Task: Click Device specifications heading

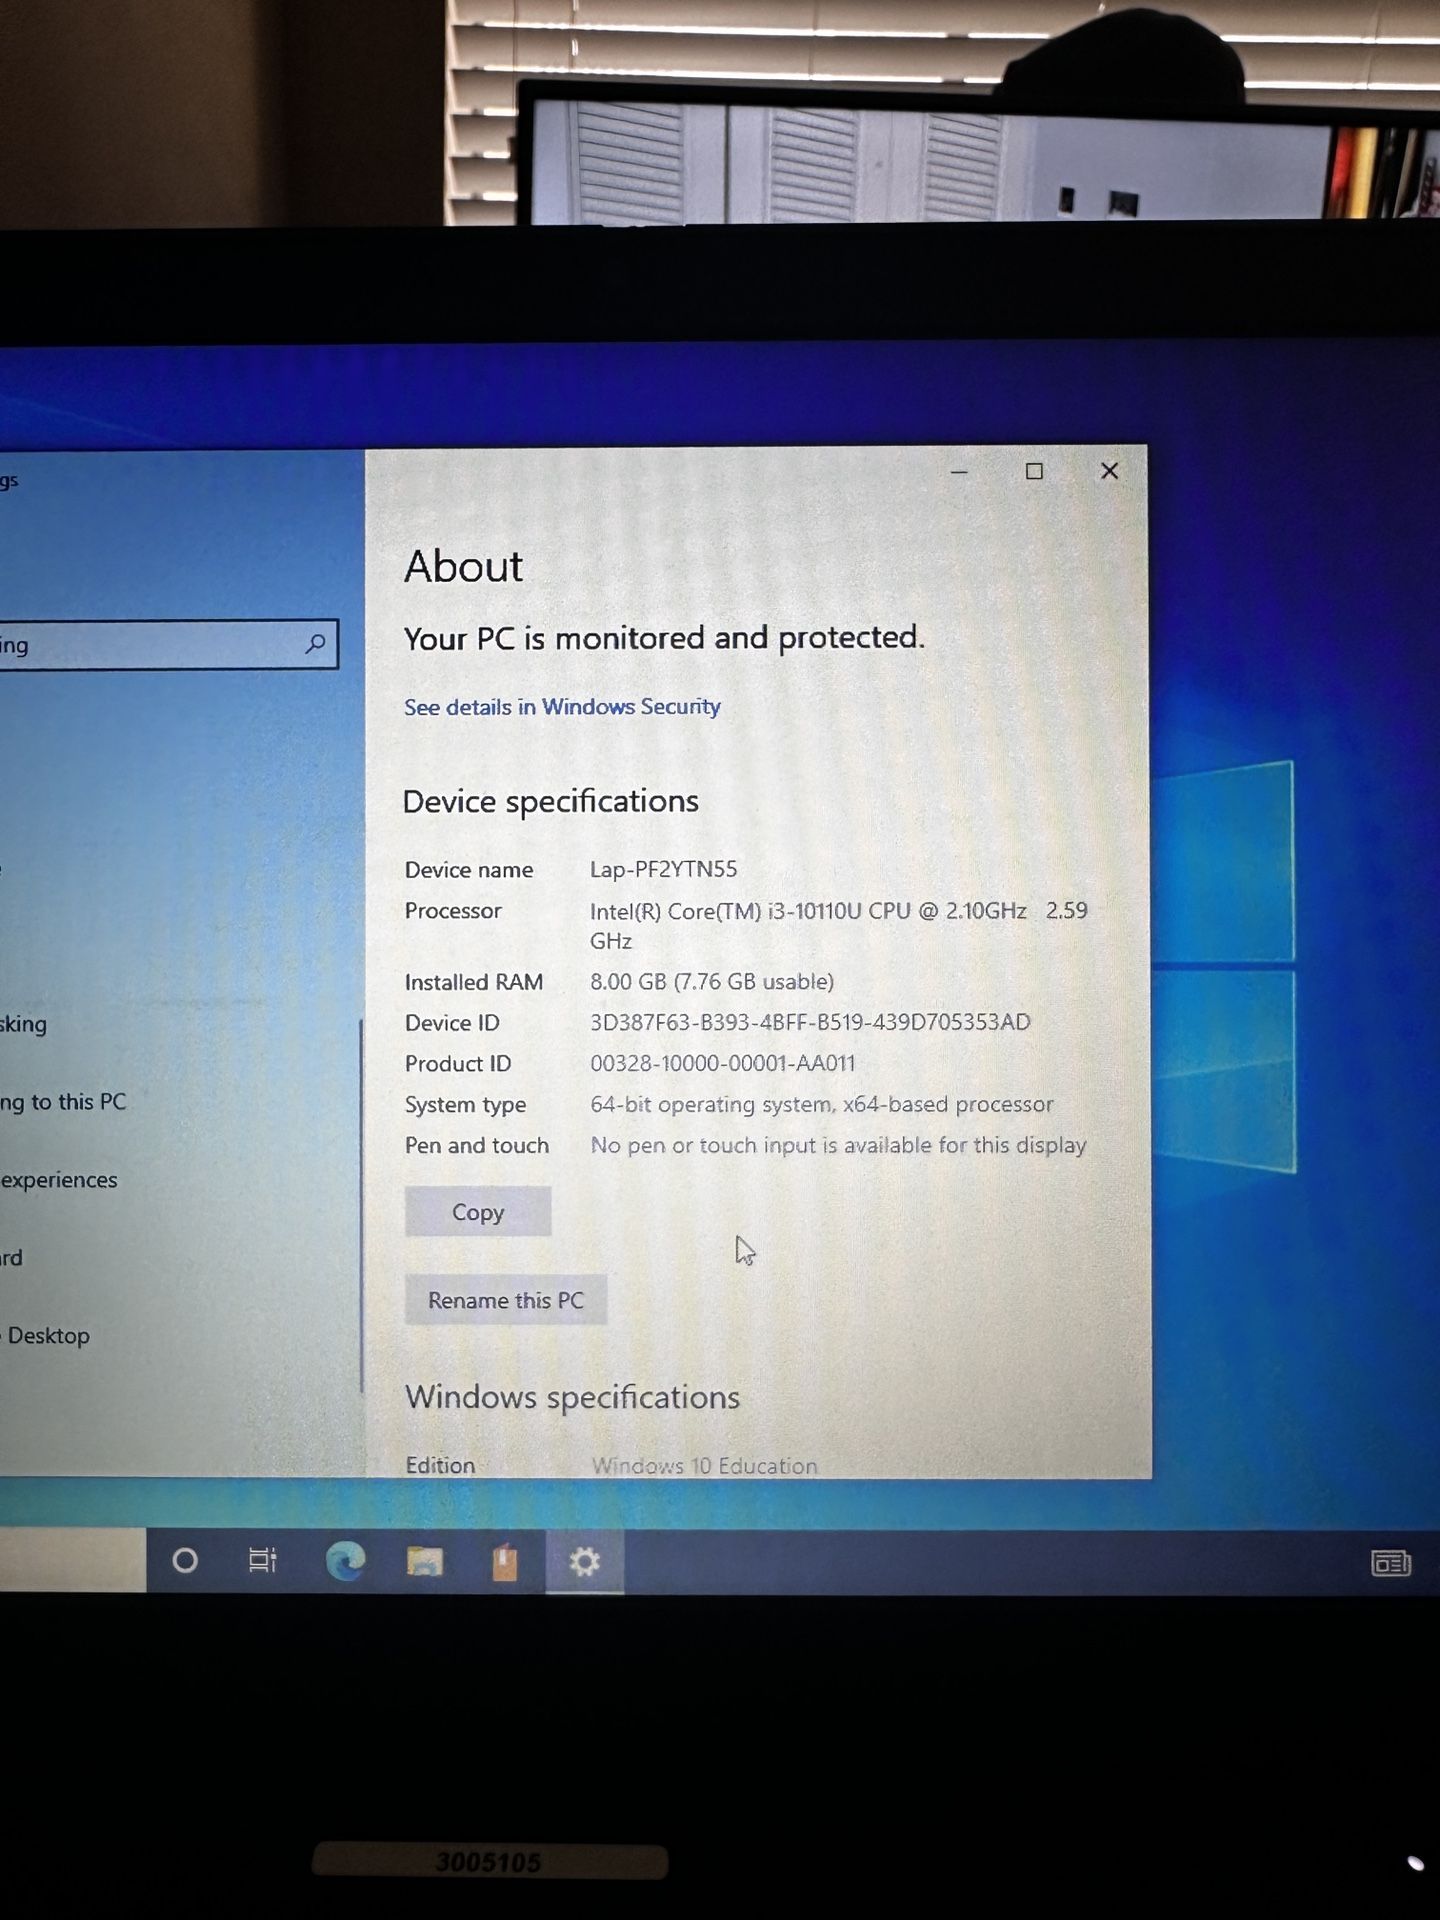Action: [x=550, y=802]
